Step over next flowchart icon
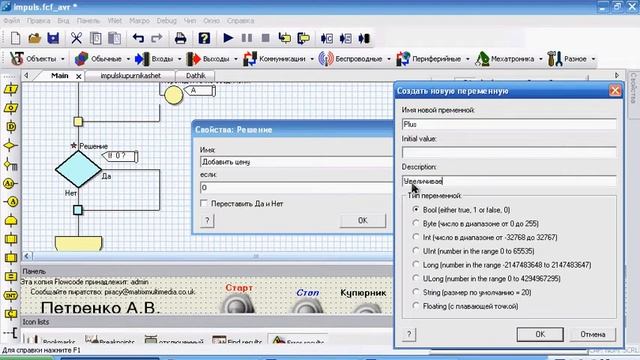The height and width of the screenshot is (360, 640). click(304, 38)
